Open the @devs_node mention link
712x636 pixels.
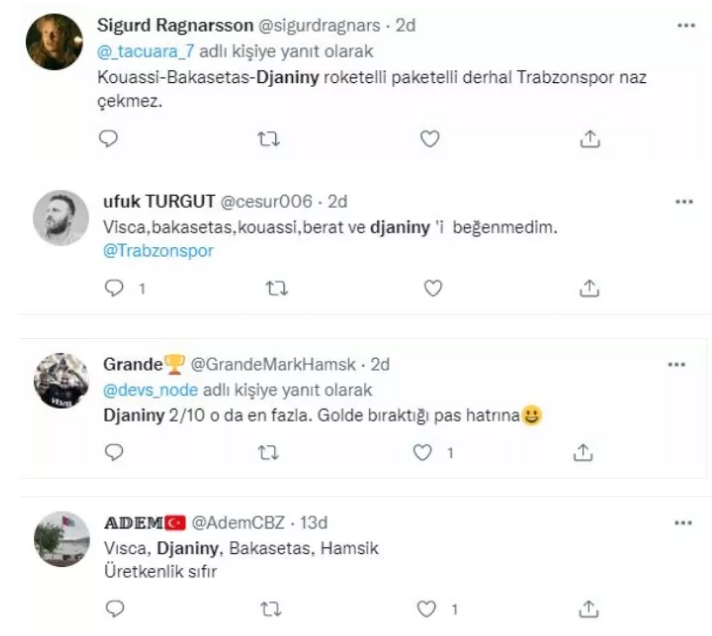point(150,390)
